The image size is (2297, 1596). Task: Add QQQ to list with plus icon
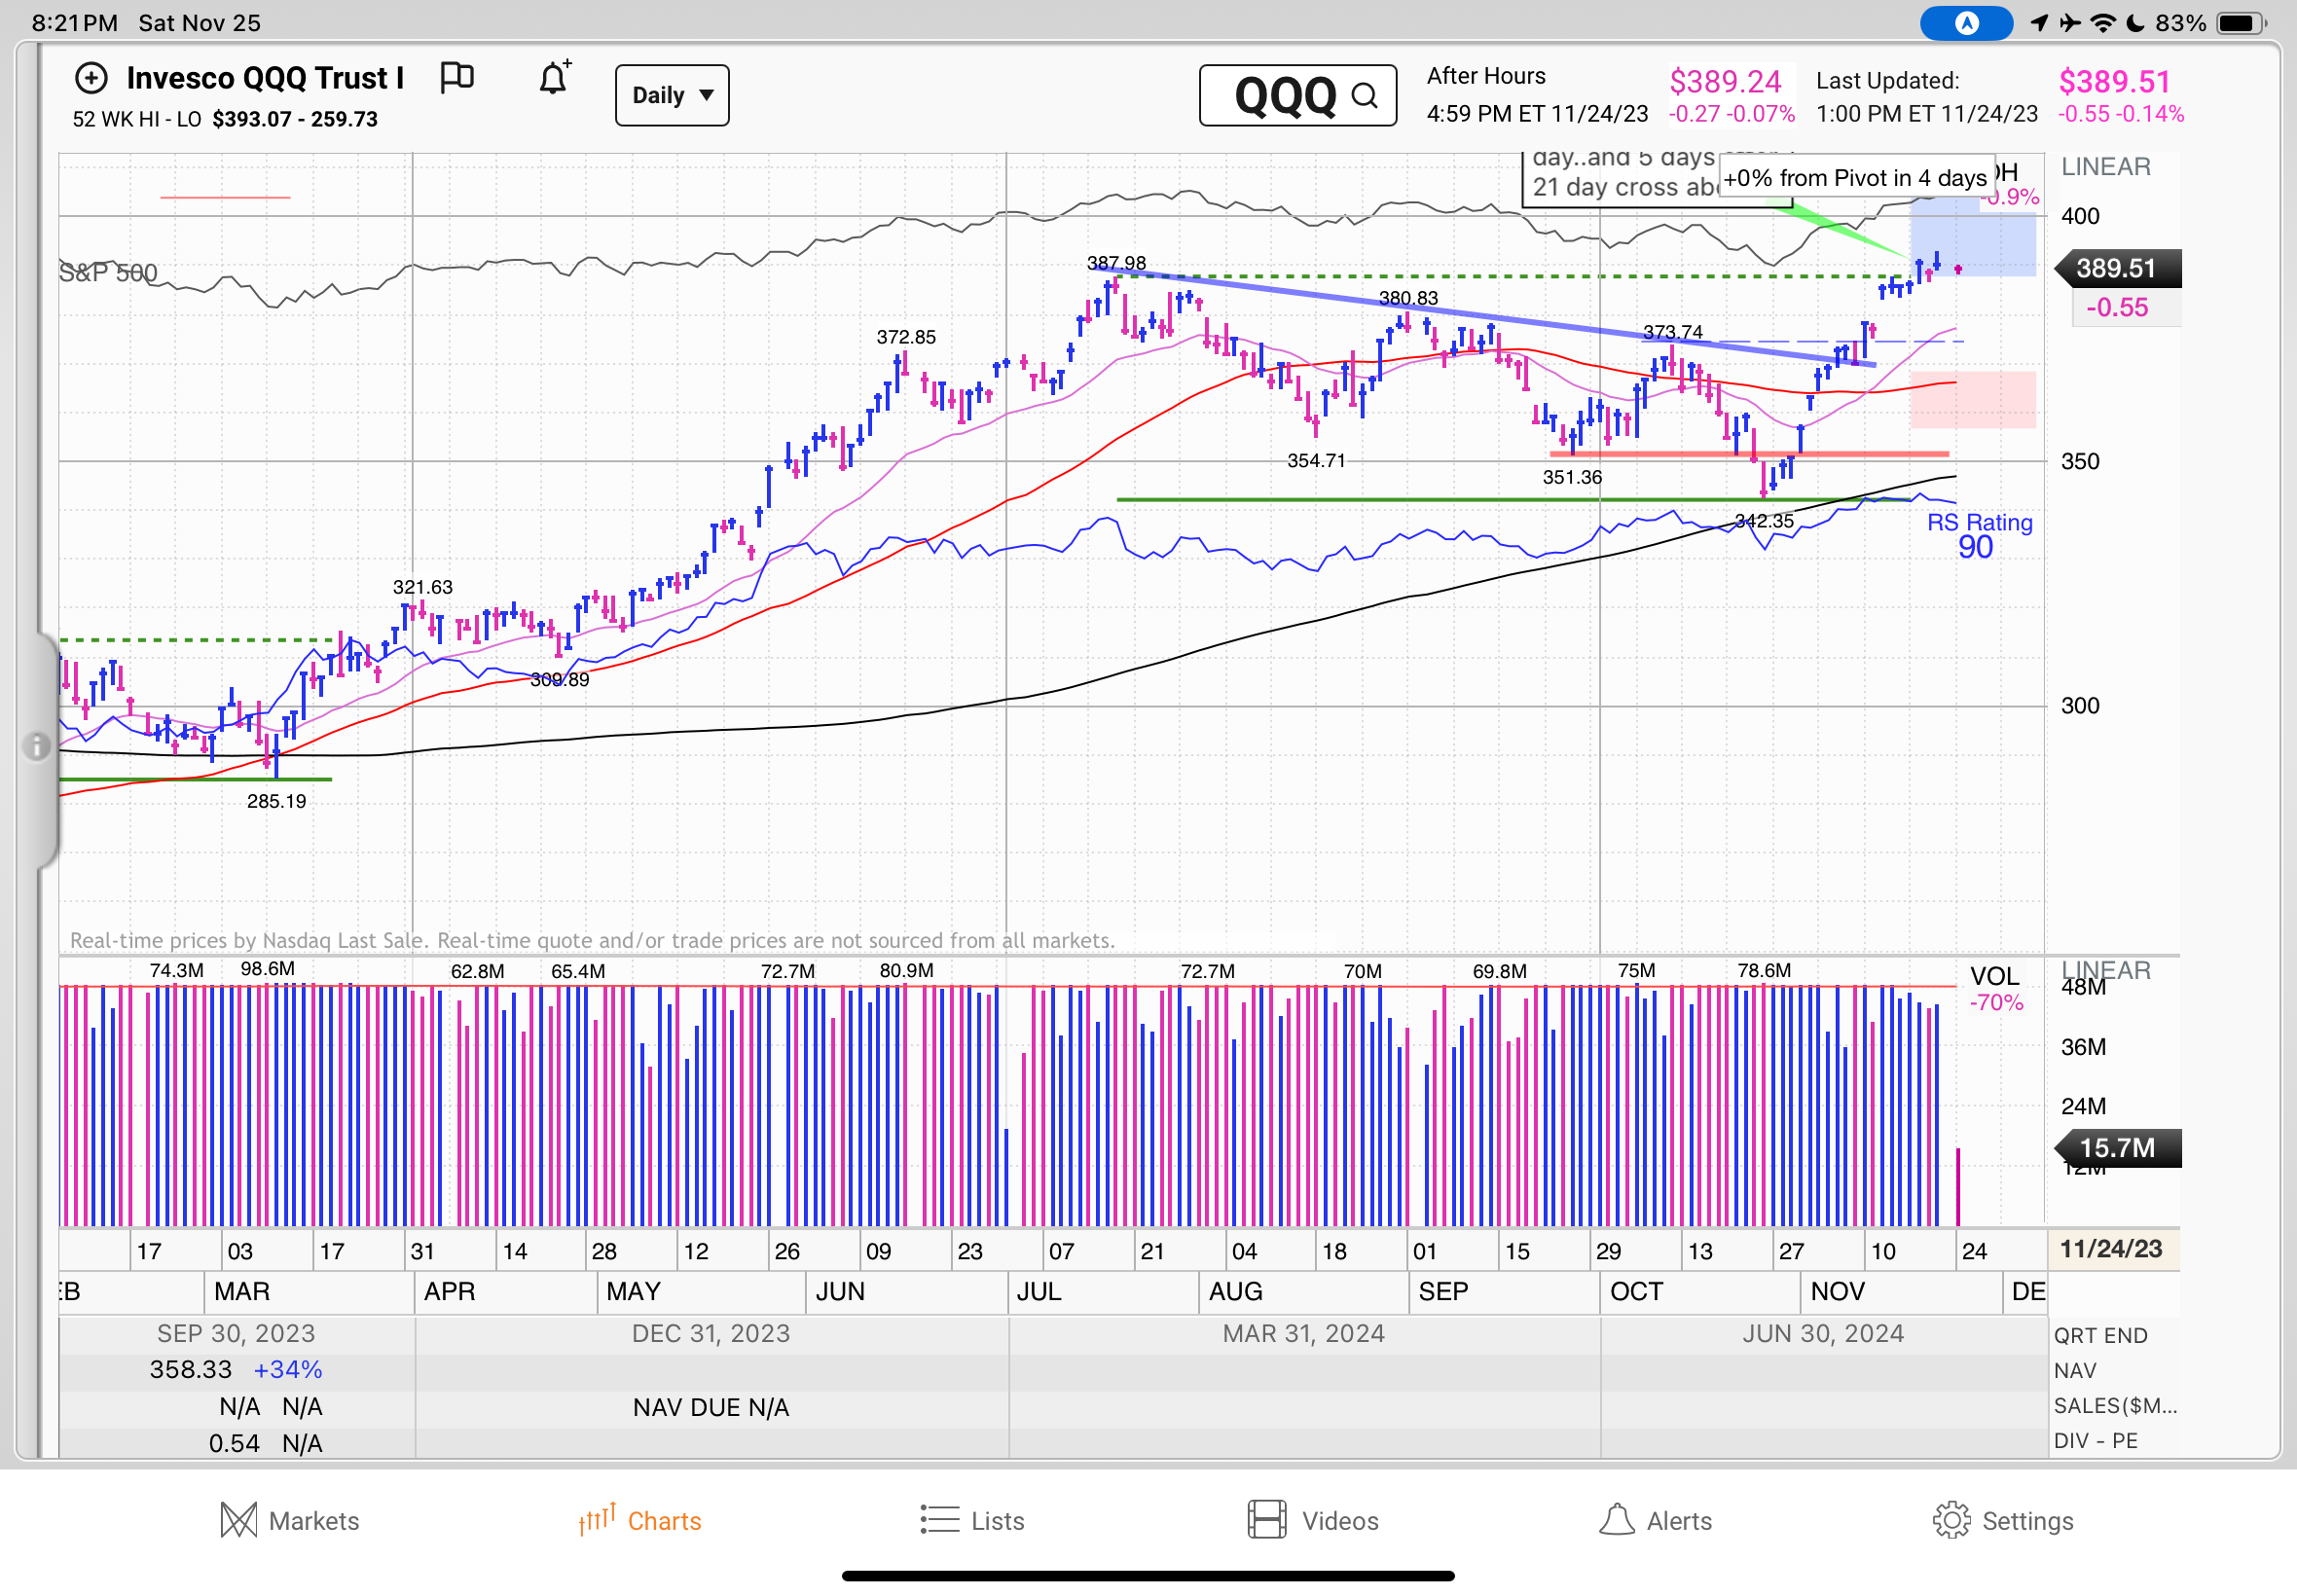pyautogui.click(x=91, y=78)
